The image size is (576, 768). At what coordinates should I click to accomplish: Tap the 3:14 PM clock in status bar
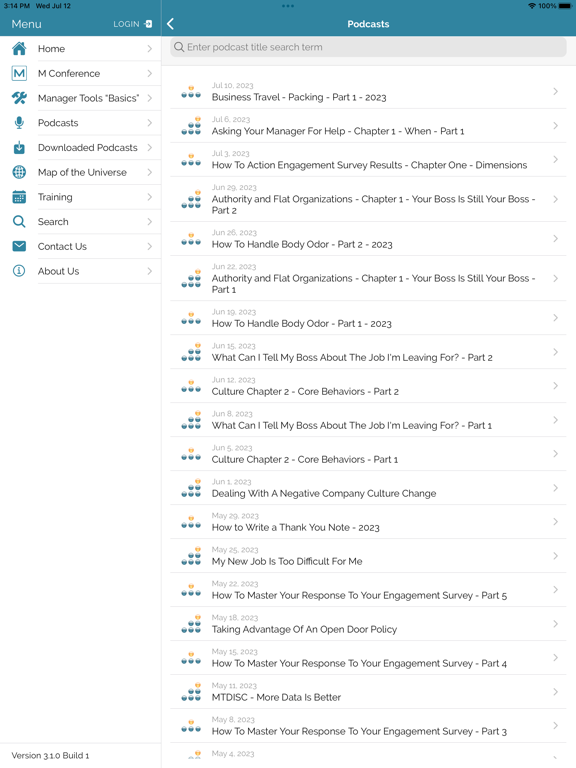(17, 6)
